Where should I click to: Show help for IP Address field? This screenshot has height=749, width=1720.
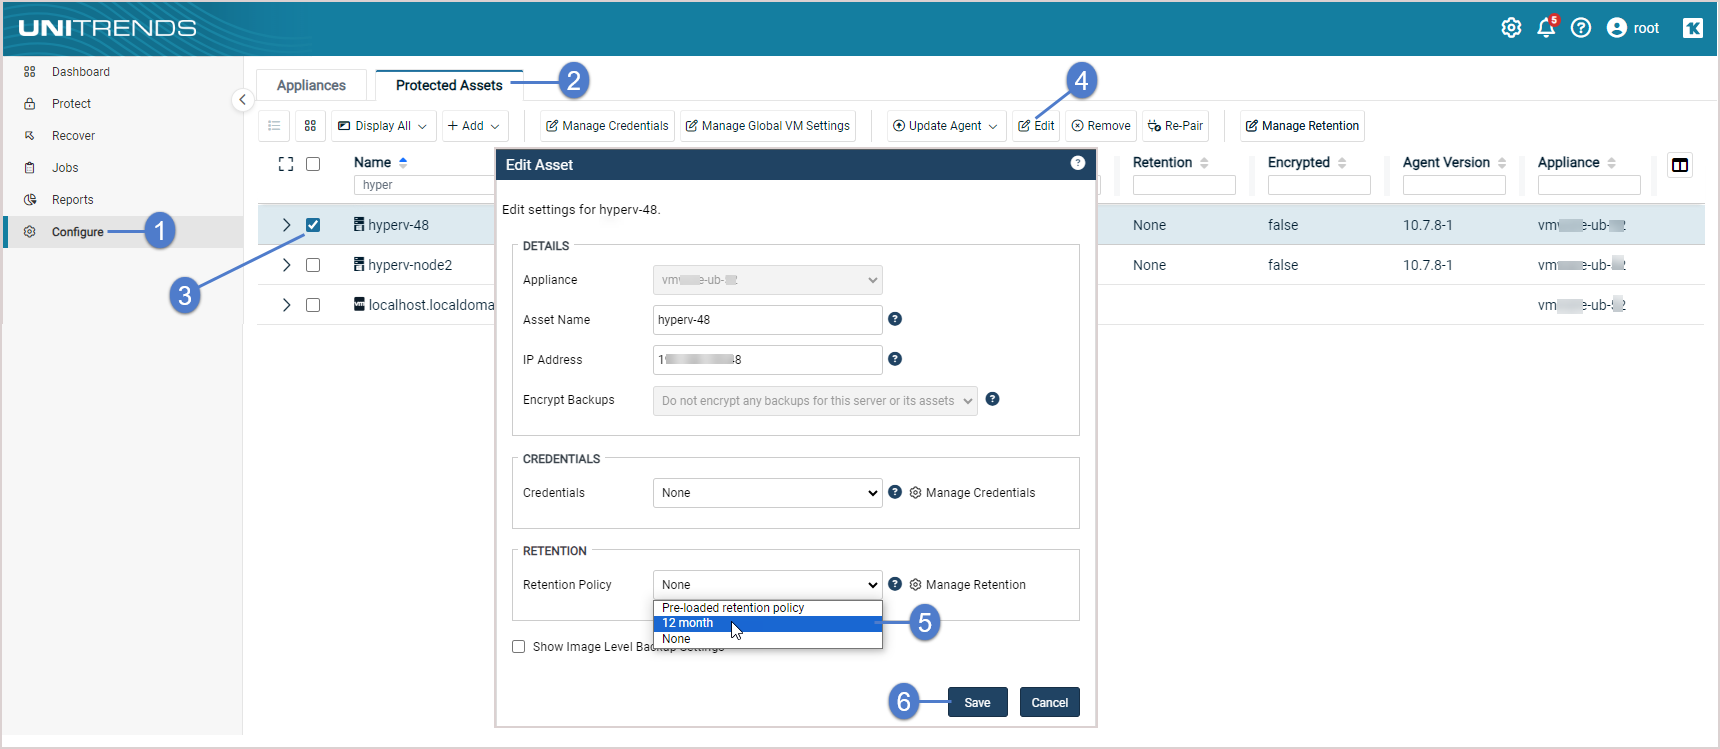coord(895,359)
